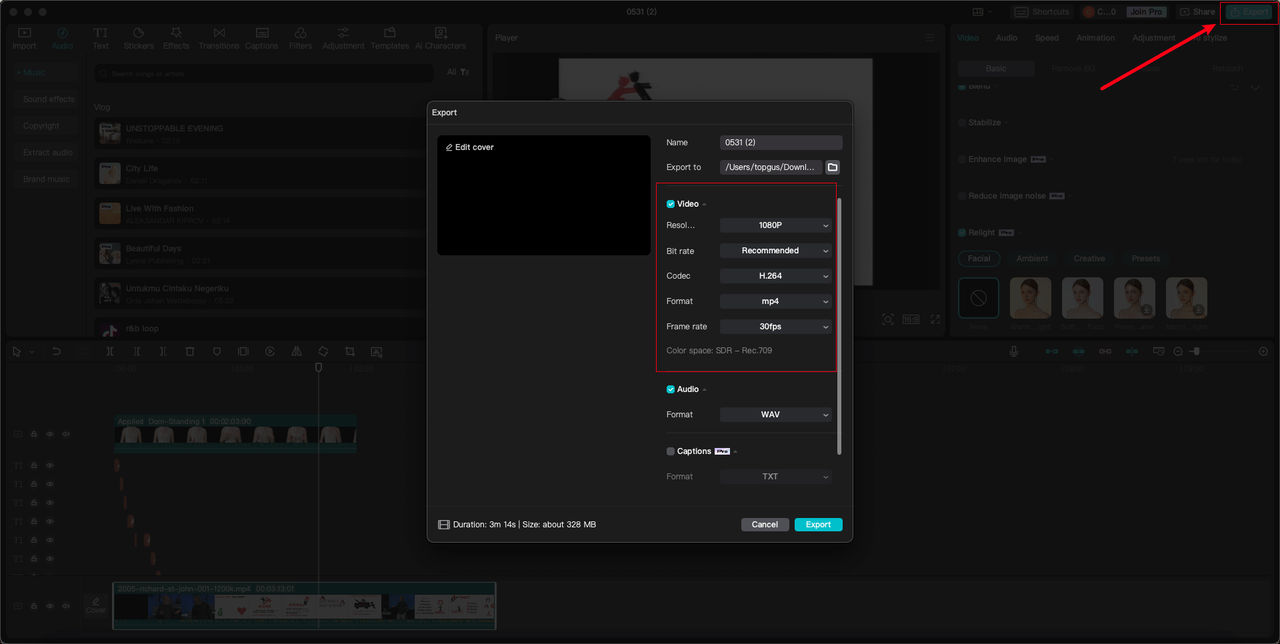Viewport: 1280px width, 644px height.
Task: Open the Templates panel icon
Action: click(390, 33)
